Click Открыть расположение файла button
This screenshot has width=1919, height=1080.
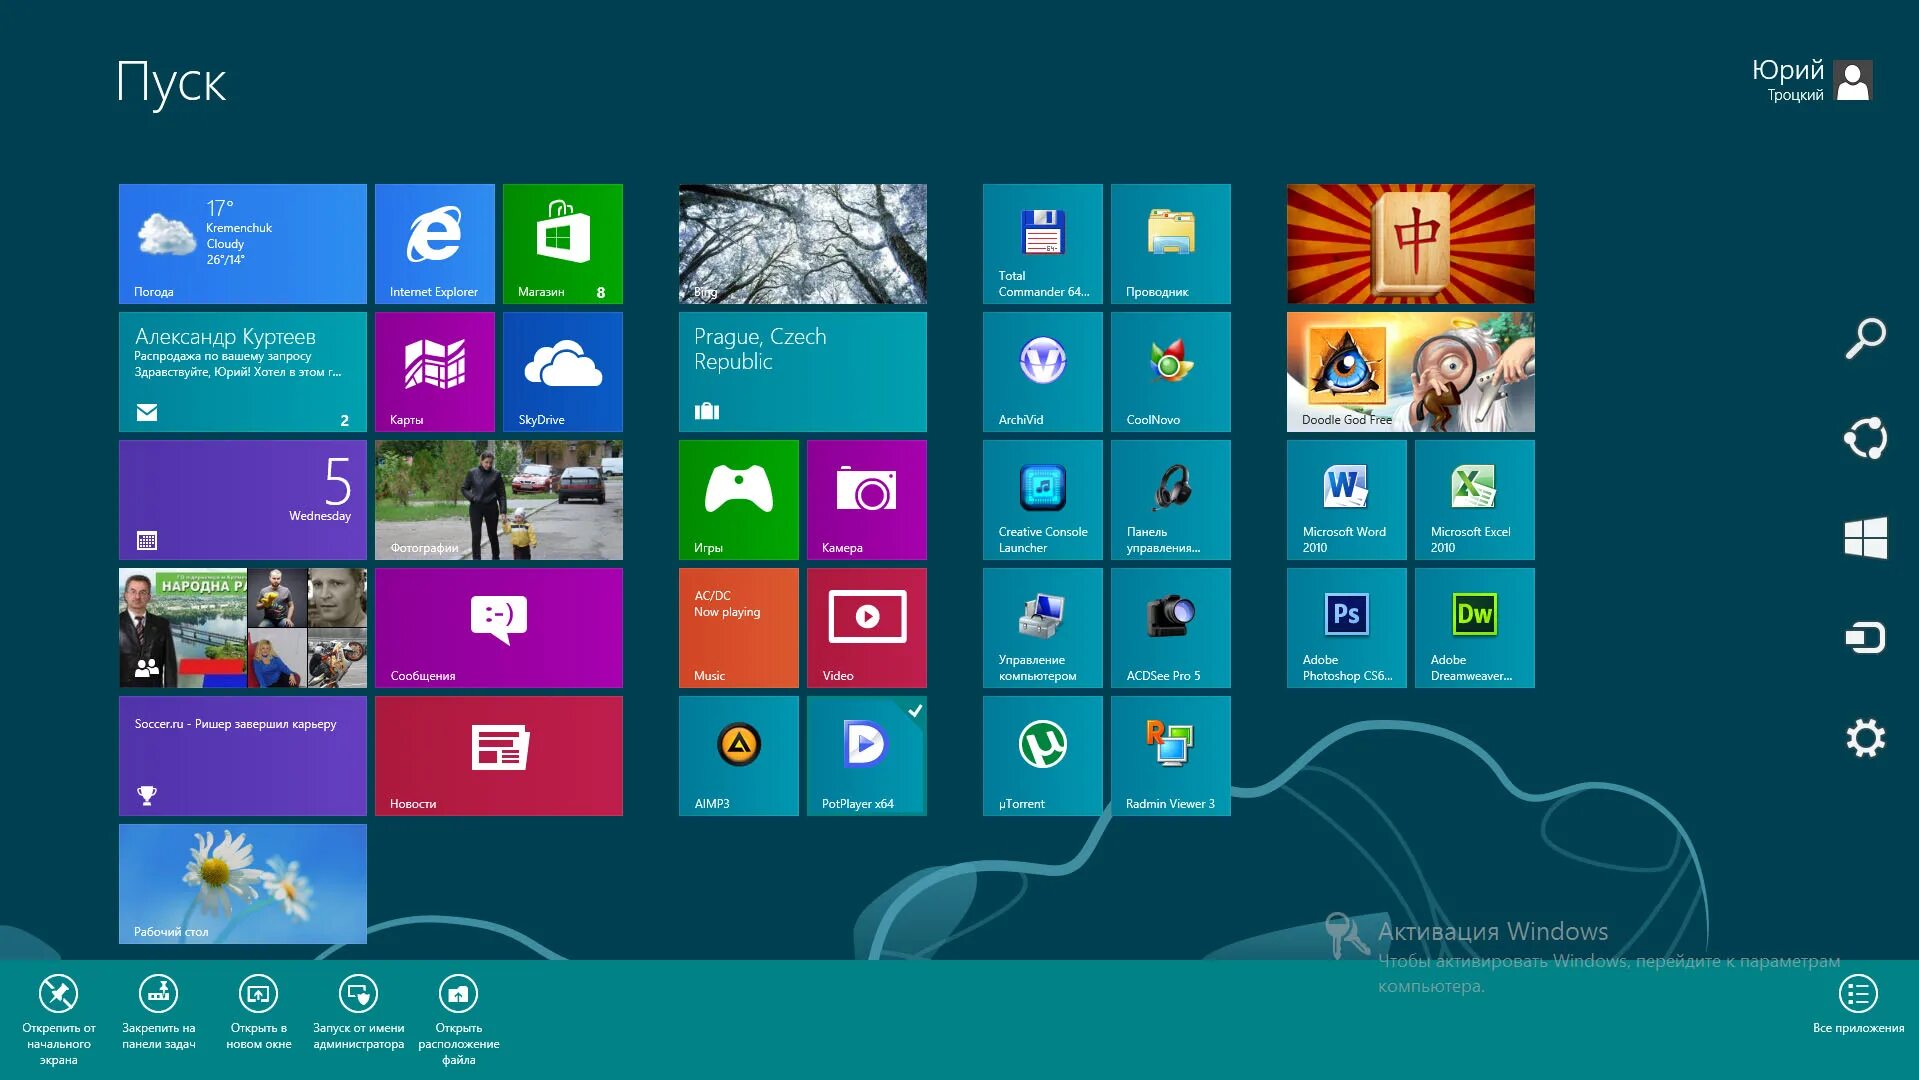pos(459,1019)
